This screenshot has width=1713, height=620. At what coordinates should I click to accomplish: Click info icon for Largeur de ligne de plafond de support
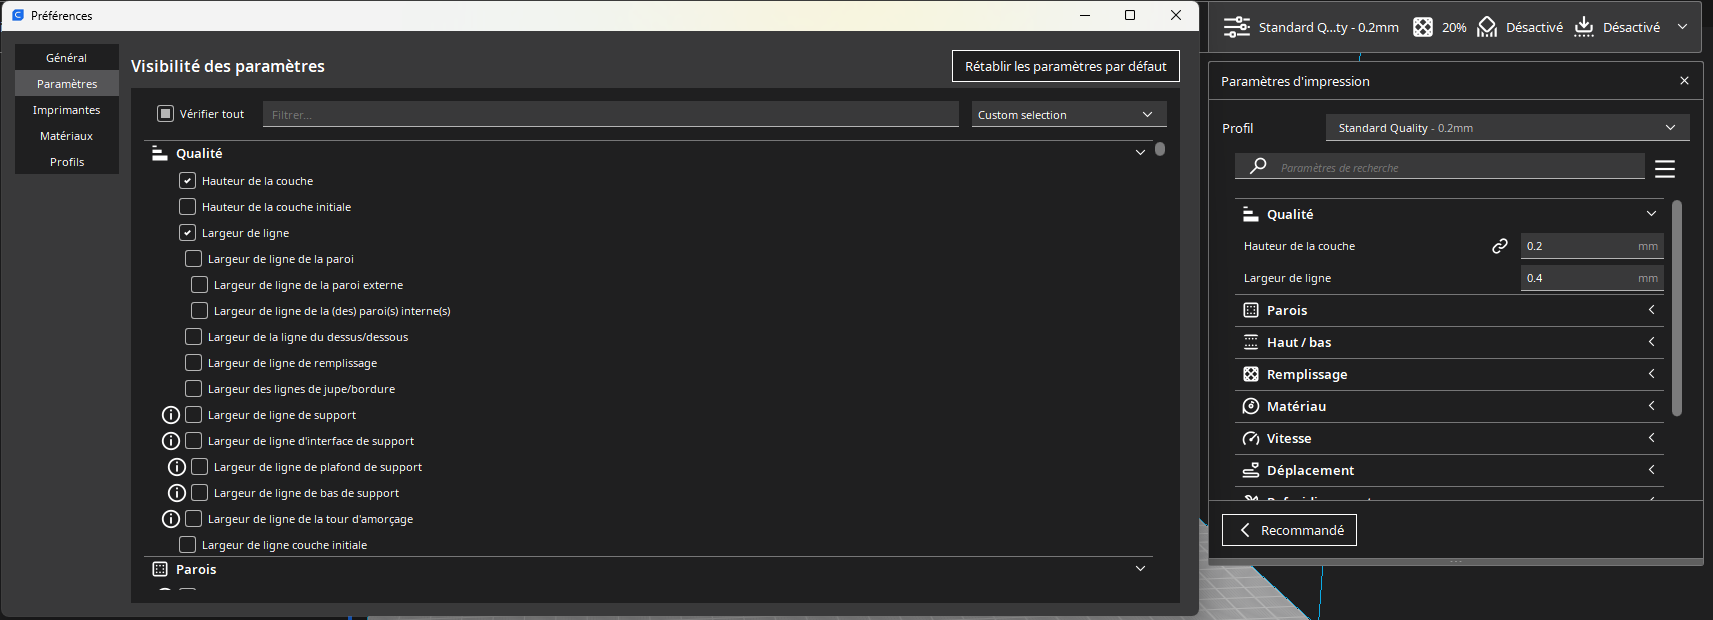[177, 467]
